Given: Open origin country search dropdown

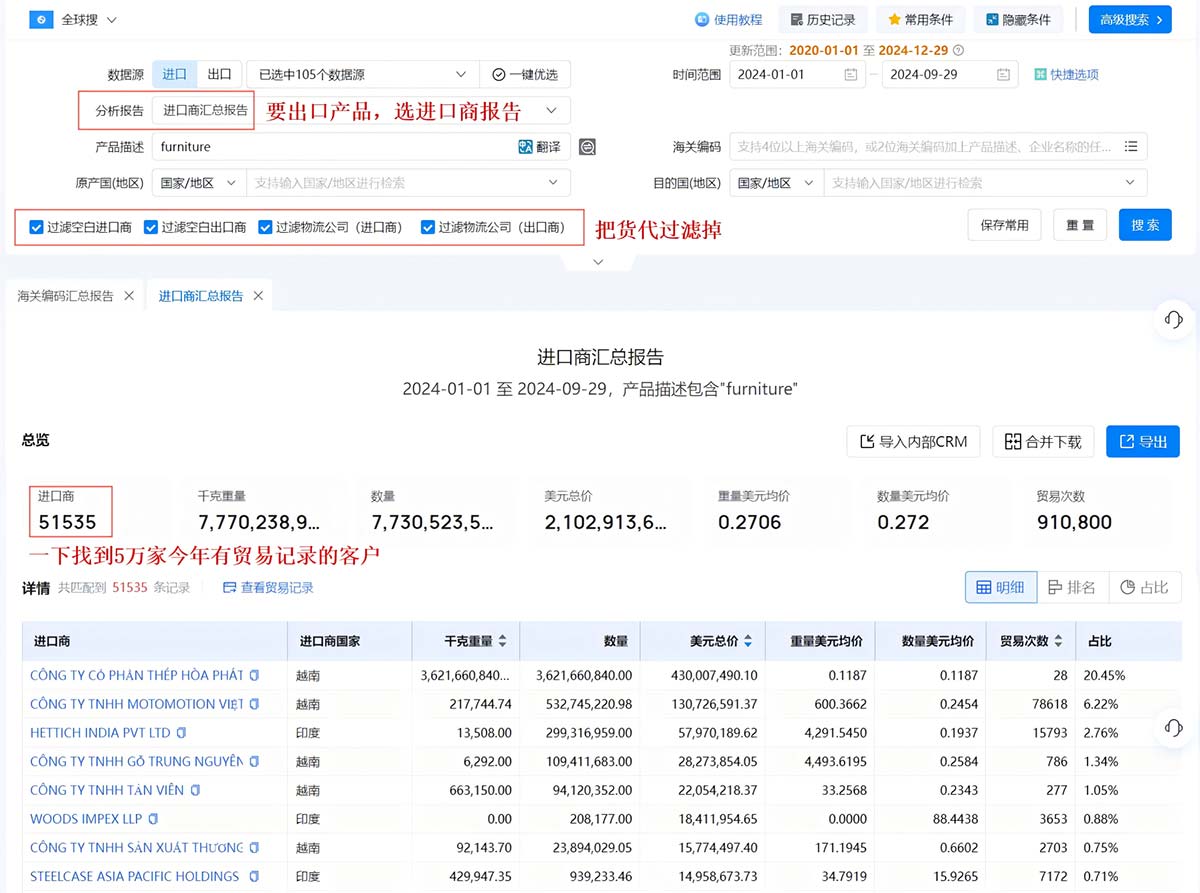Looking at the screenshot, I should point(408,183).
